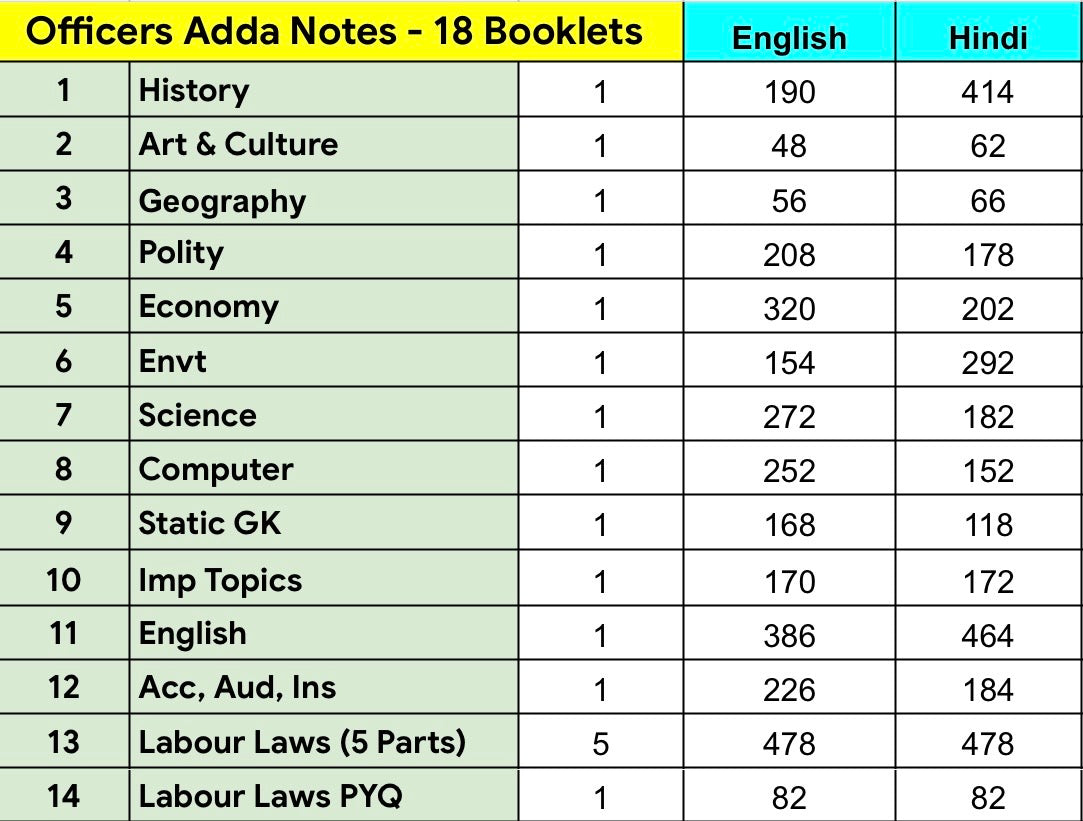Click the English subject in row 11
Image resolution: width=1083 pixels, height=821 pixels.
[x=192, y=634]
